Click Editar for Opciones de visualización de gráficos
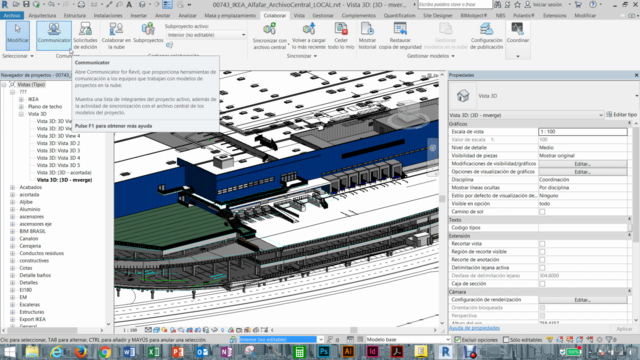This screenshot has height=360, width=640. pyautogui.click(x=582, y=172)
